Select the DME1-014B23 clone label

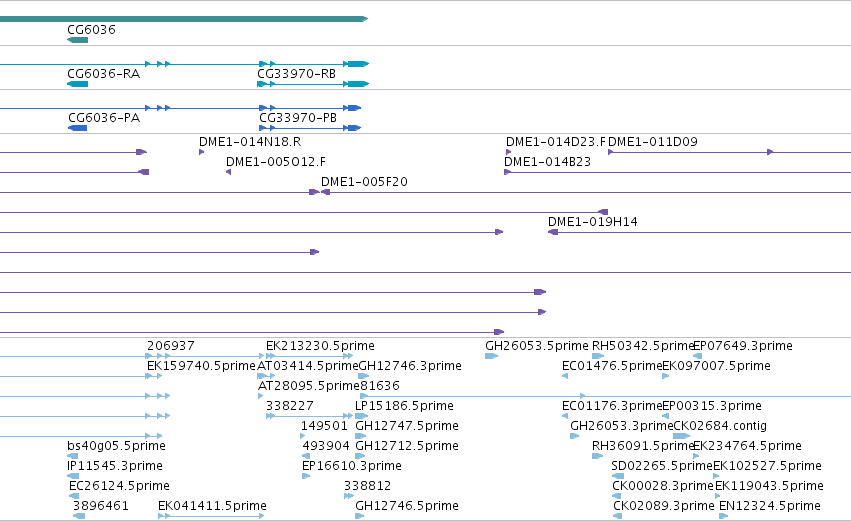[548, 162]
